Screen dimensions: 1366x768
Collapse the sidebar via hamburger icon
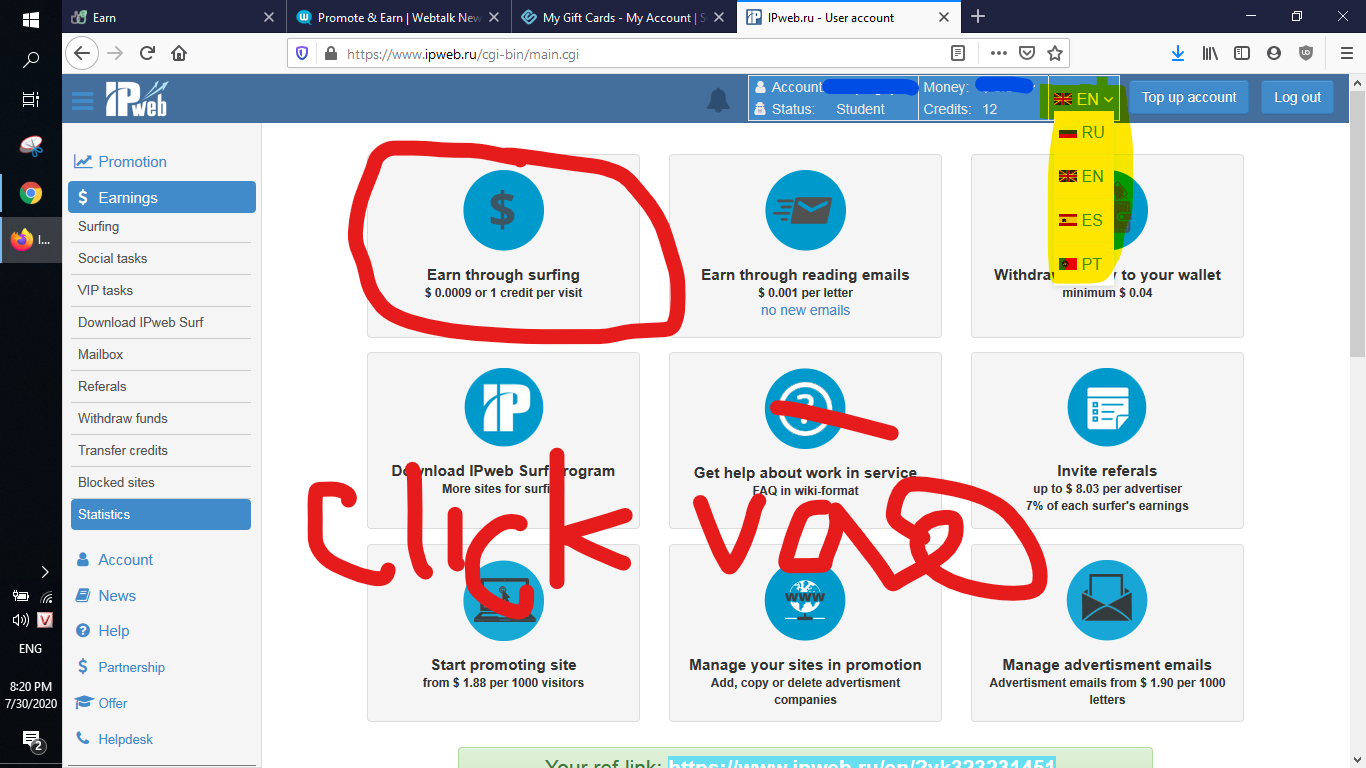point(82,98)
